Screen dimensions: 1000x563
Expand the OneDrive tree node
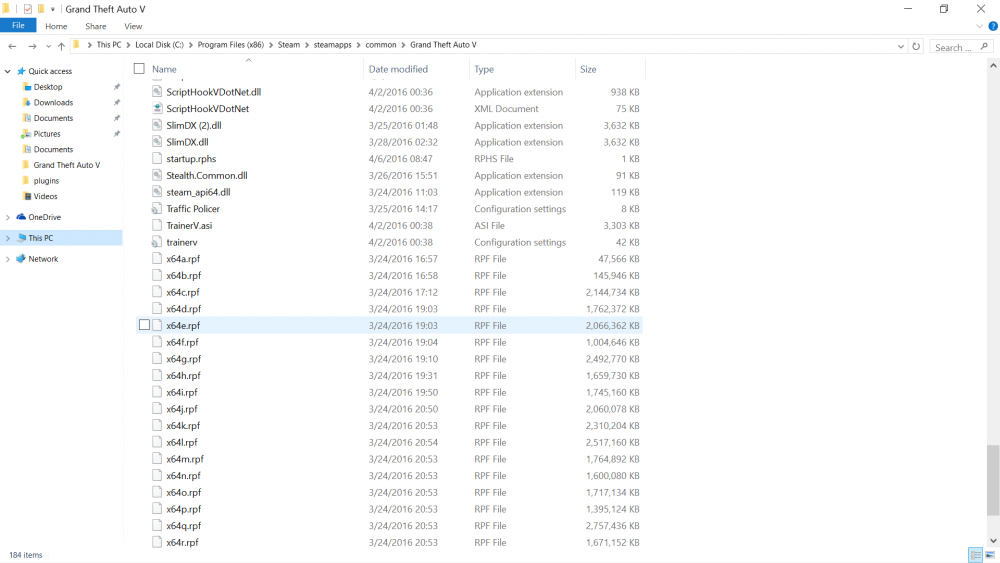point(8,217)
